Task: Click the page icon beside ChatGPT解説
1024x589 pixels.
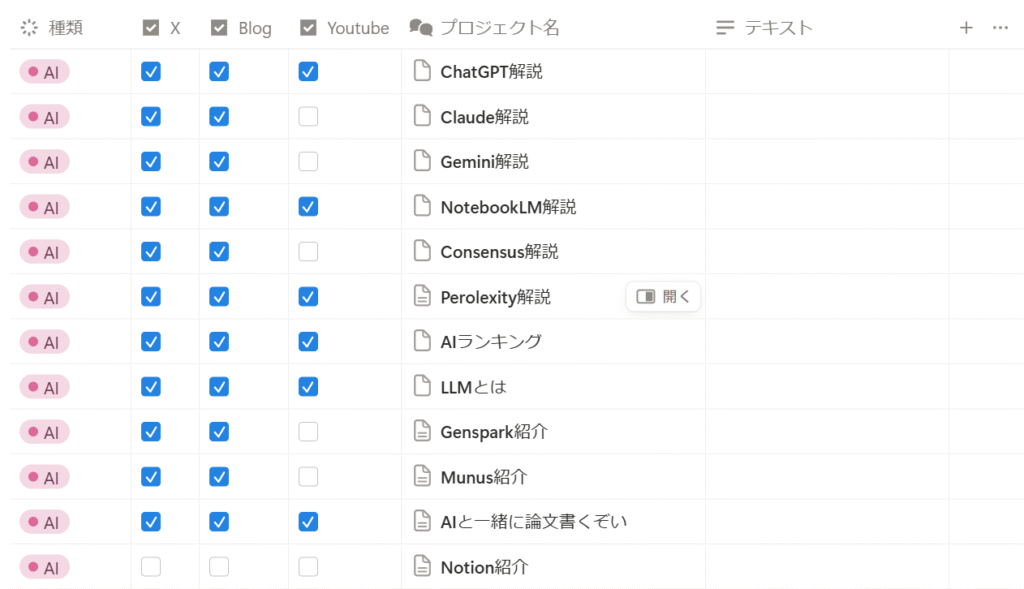Action: point(423,71)
